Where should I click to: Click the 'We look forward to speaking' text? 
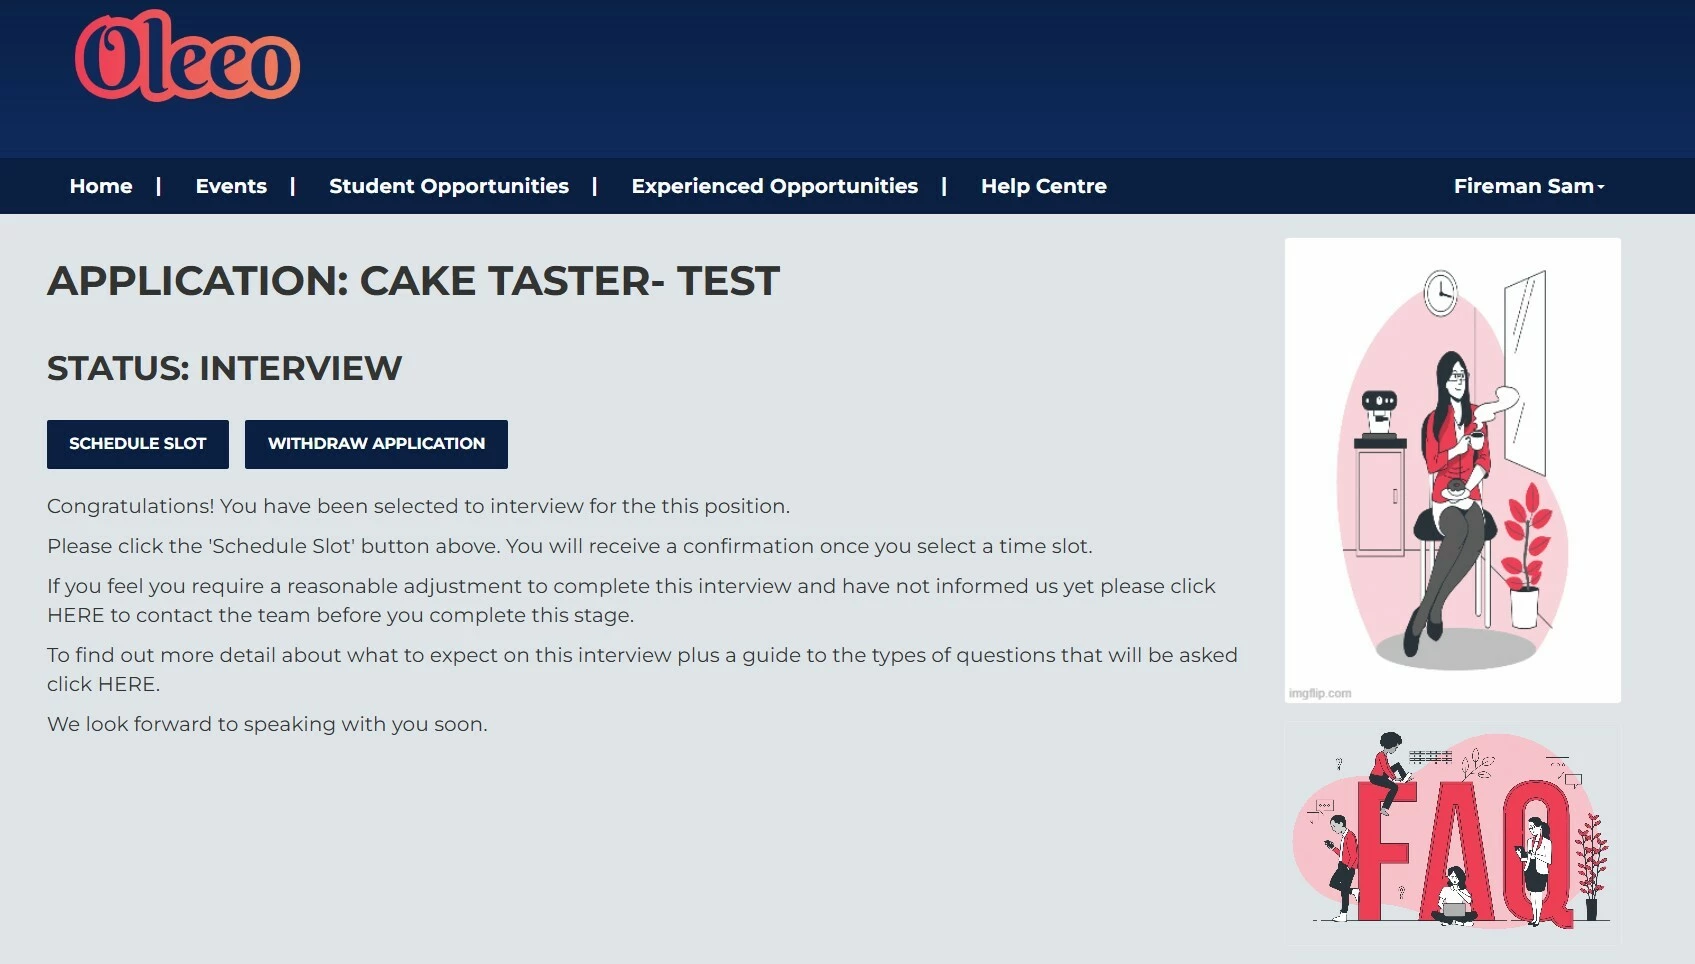tap(267, 724)
